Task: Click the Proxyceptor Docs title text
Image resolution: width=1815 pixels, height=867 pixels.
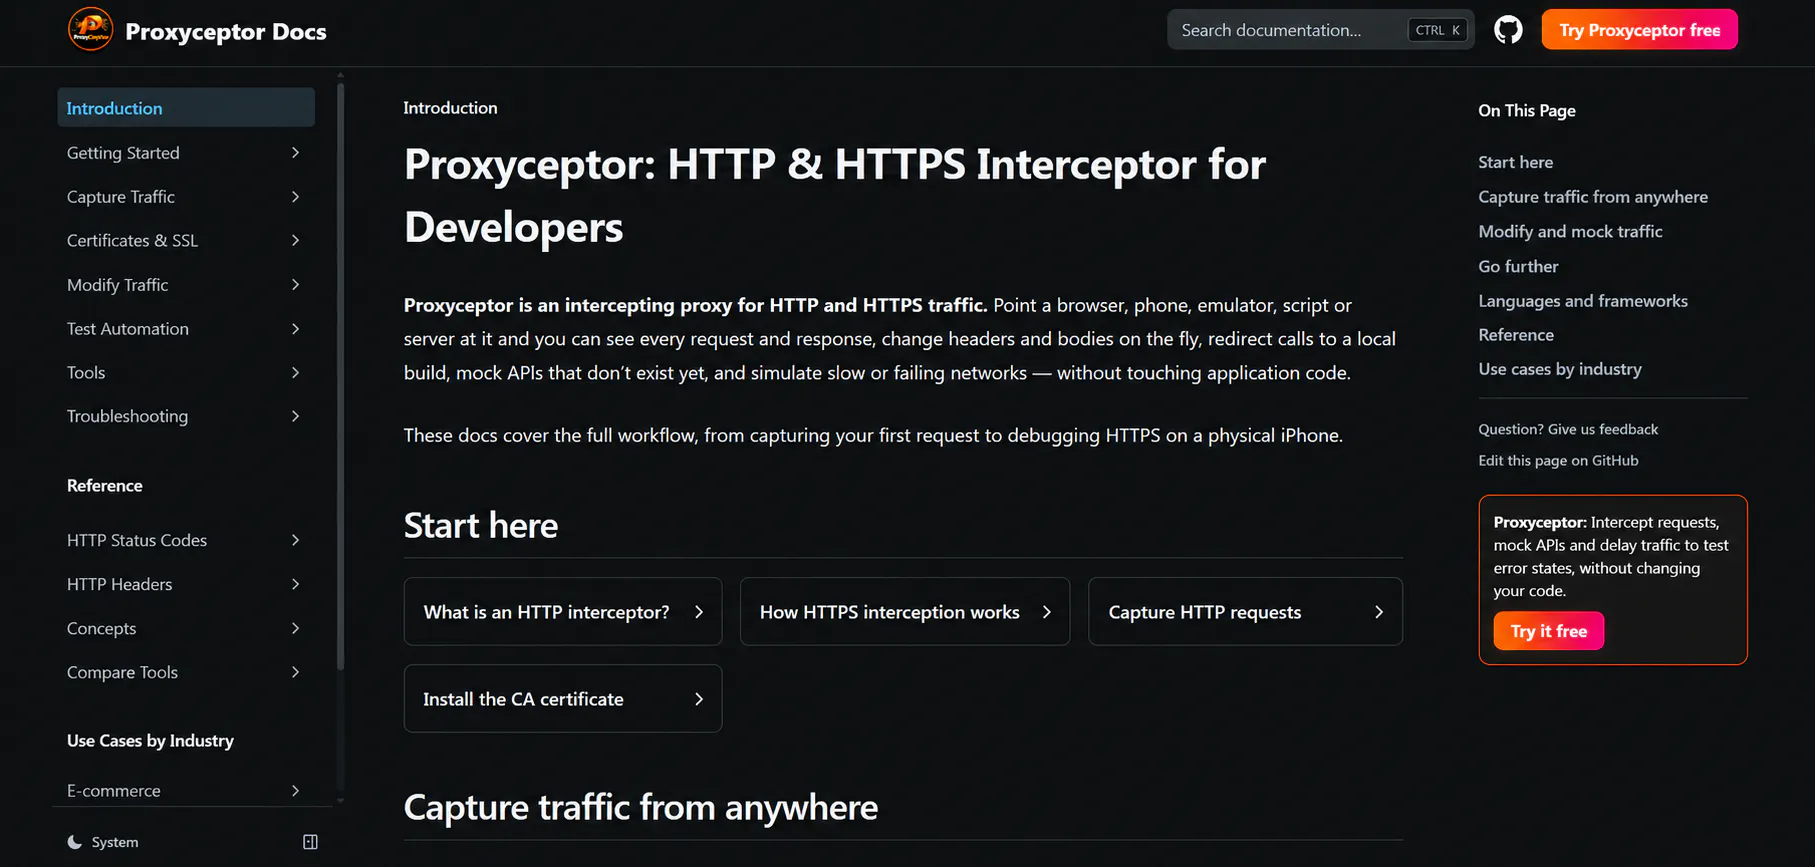Action: pos(226,31)
